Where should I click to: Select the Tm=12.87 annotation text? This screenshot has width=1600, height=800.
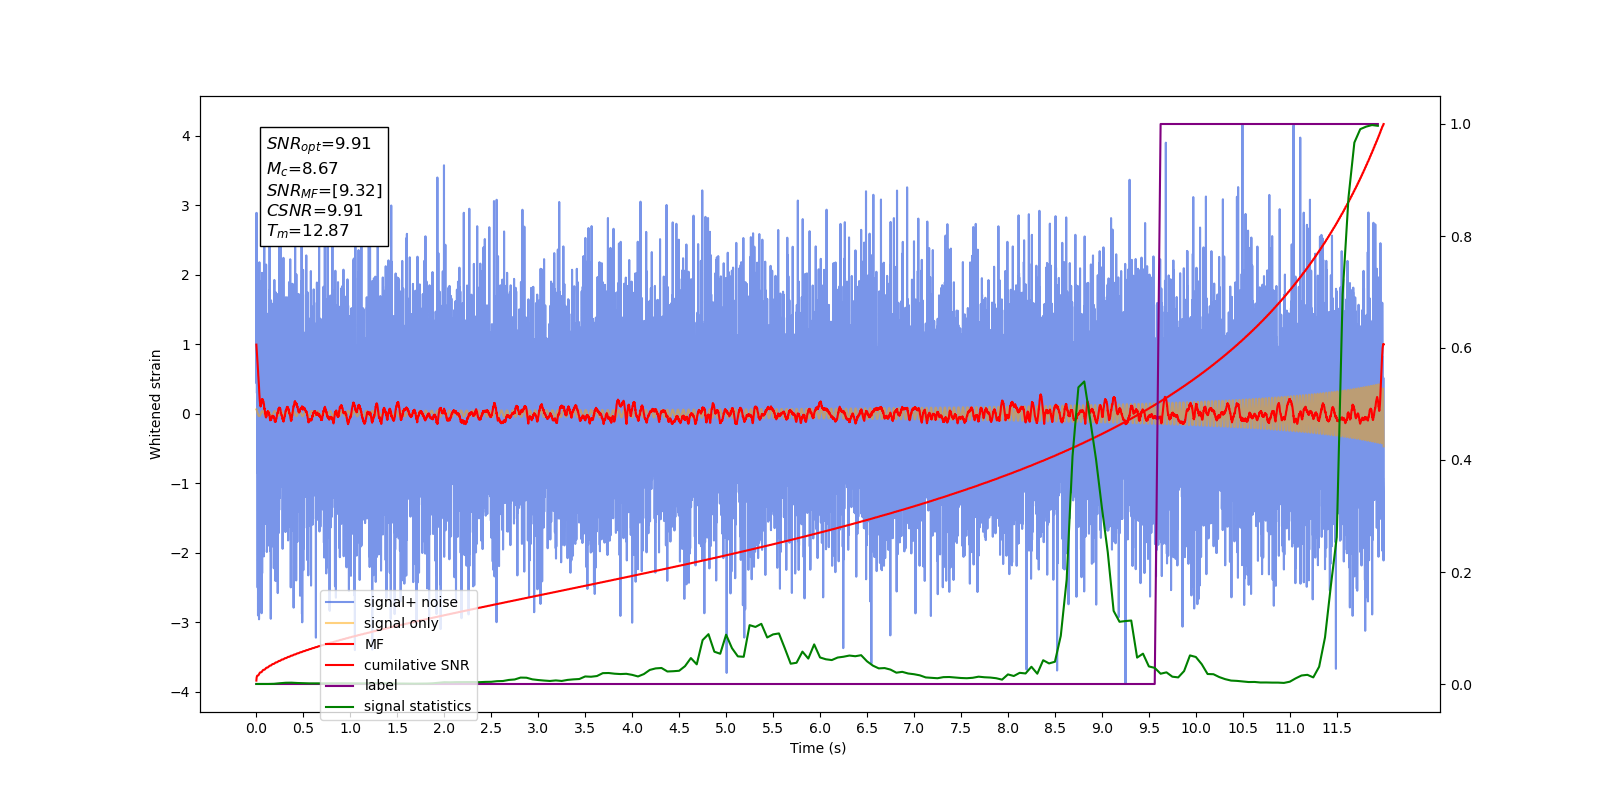tap(308, 230)
